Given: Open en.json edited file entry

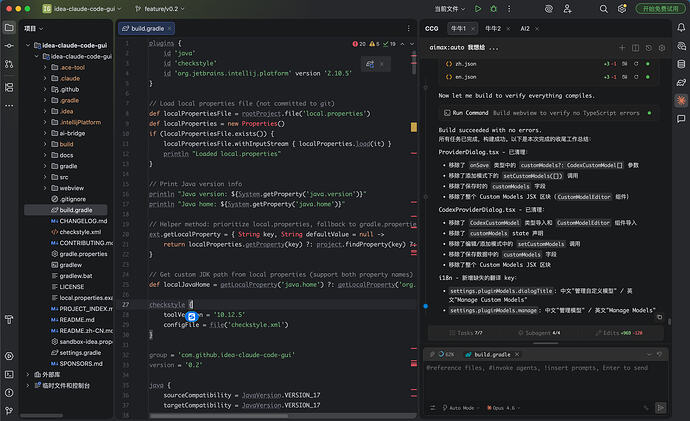Looking at the screenshot, I should (547, 77).
